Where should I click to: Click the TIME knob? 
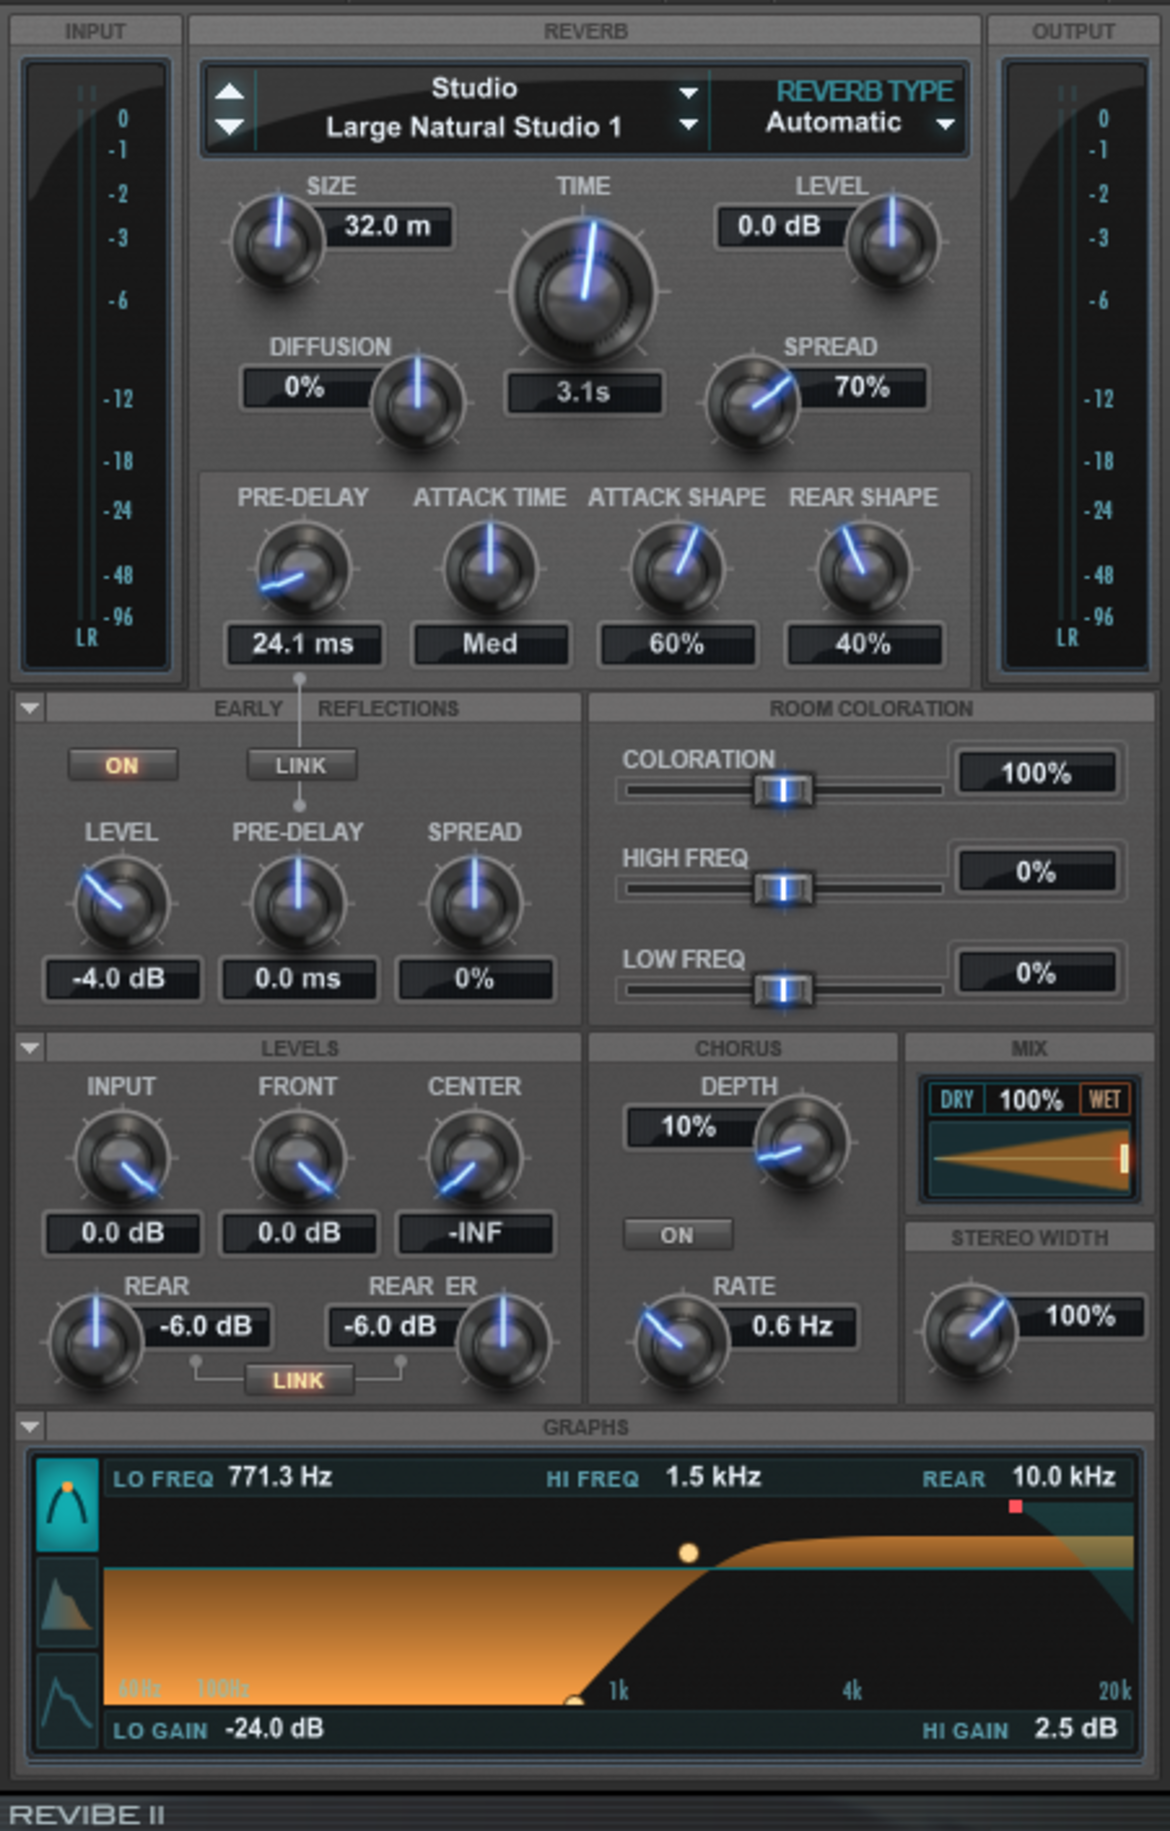tap(584, 290)
